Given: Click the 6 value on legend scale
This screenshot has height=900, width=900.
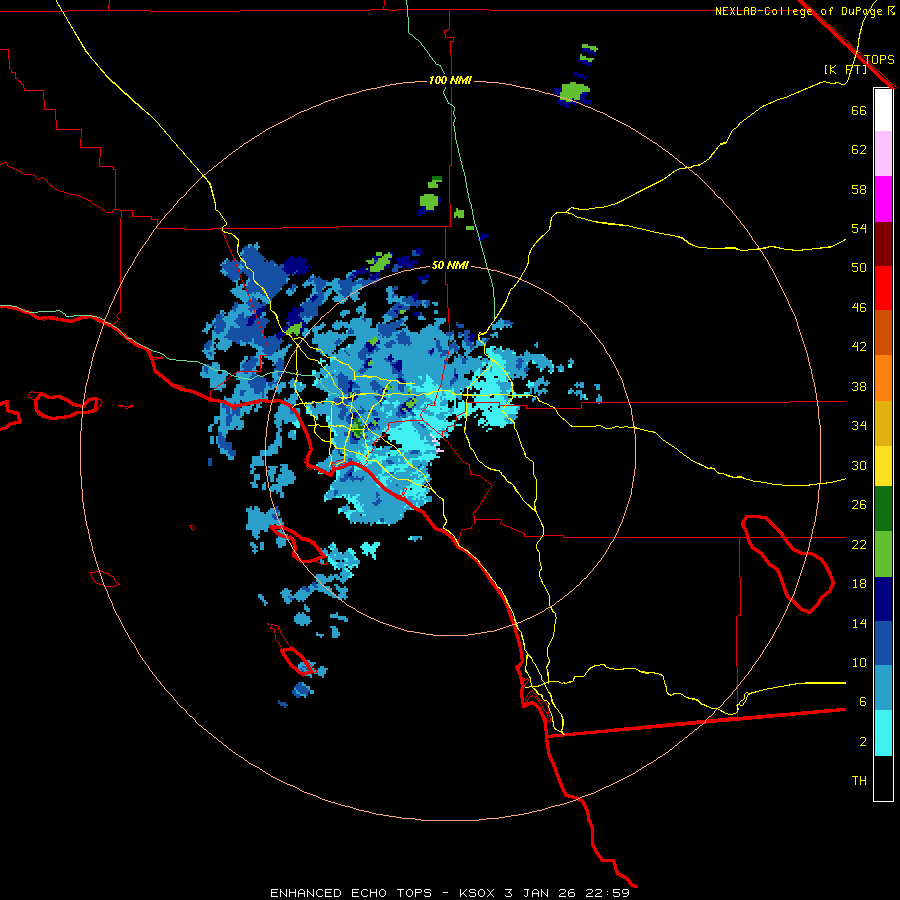Looking at the screenshot, I should [x=862, y=702].
